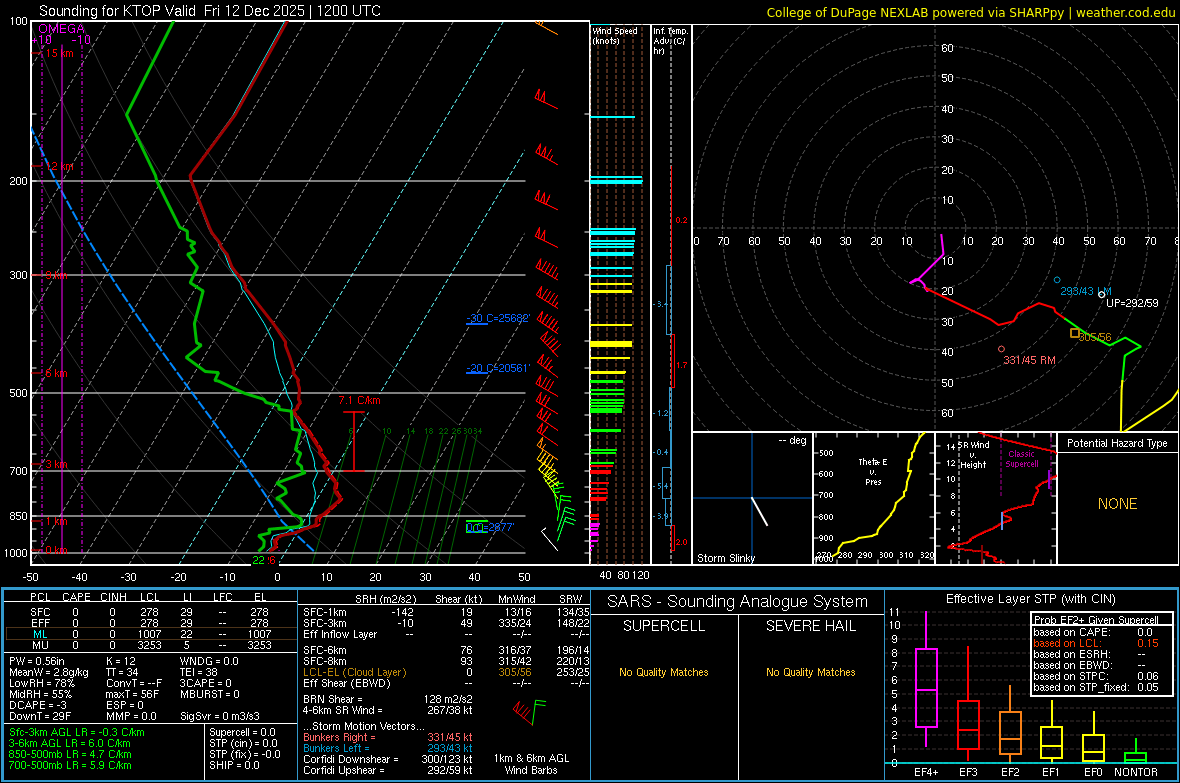This screenshot has height=783, width=1180.
Task: Click the '-20 C=20561'' level label
Action: pyautogui.click(x=498, y=368)
